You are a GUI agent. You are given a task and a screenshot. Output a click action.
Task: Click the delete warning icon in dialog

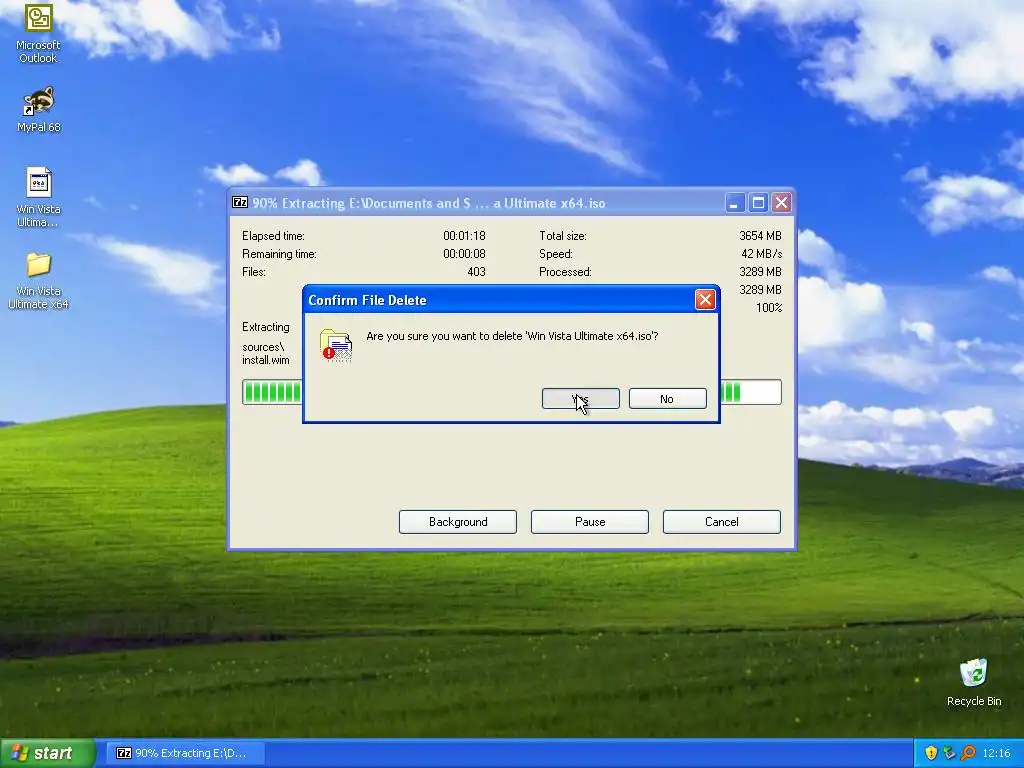click(336, 345)
